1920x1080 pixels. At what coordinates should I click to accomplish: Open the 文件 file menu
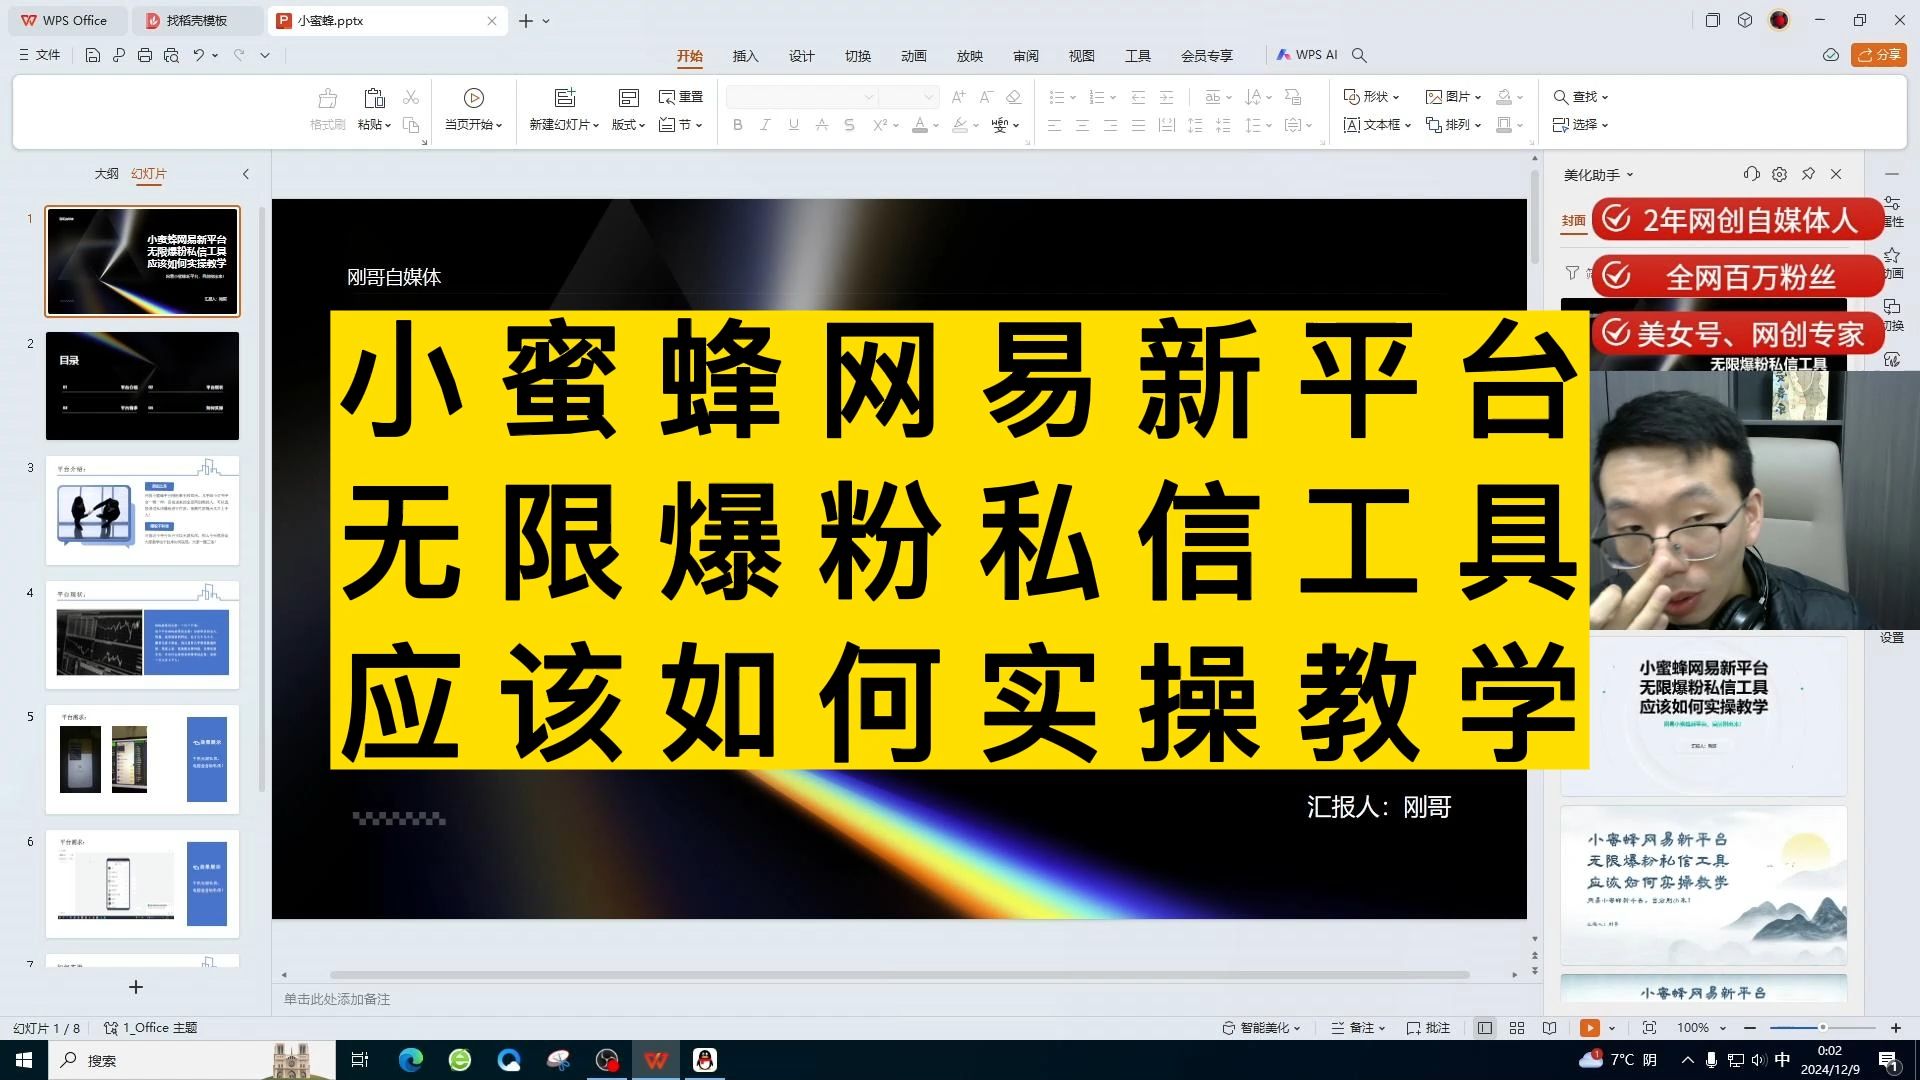coord(40,55)
